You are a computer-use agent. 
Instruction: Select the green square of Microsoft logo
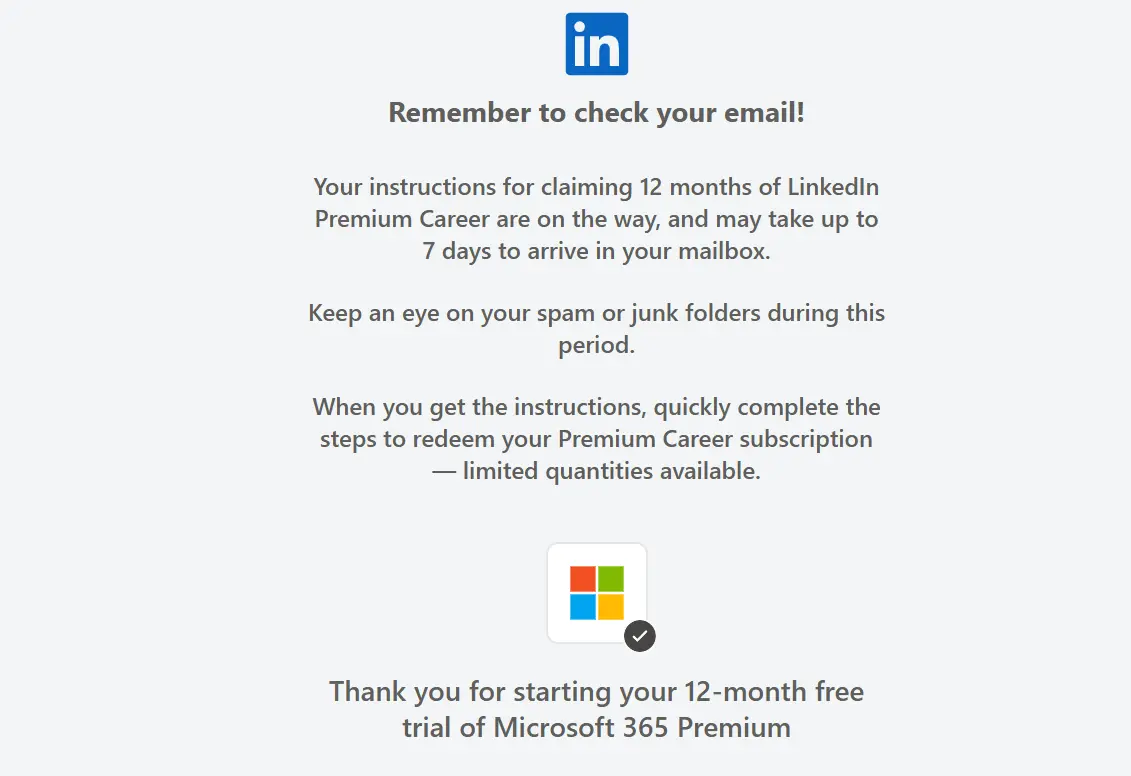pyautogui.click(x=611, y=579)
